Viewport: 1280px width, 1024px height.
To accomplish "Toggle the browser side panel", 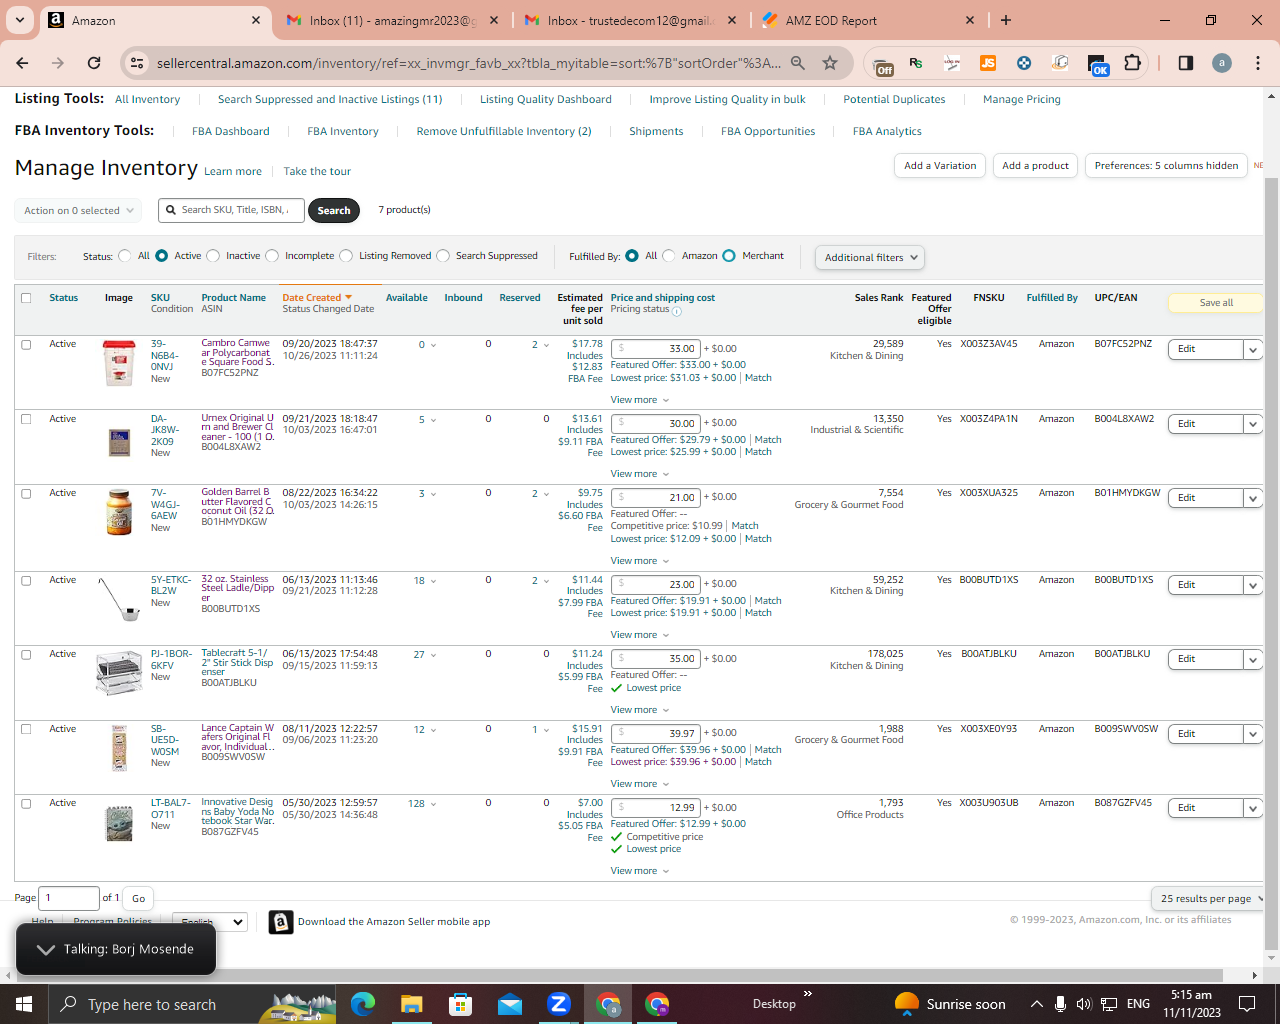I will [1186, 63].
